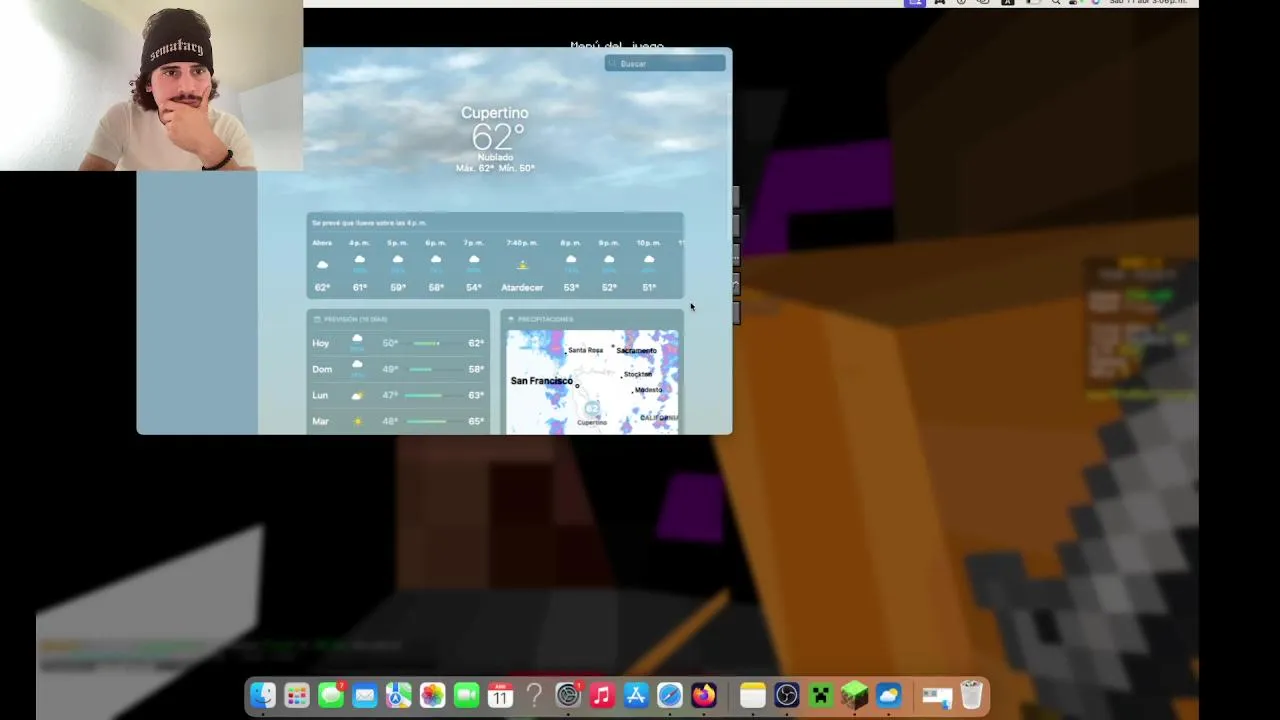Click the Cupertino city name heading

tap(495, 113)
